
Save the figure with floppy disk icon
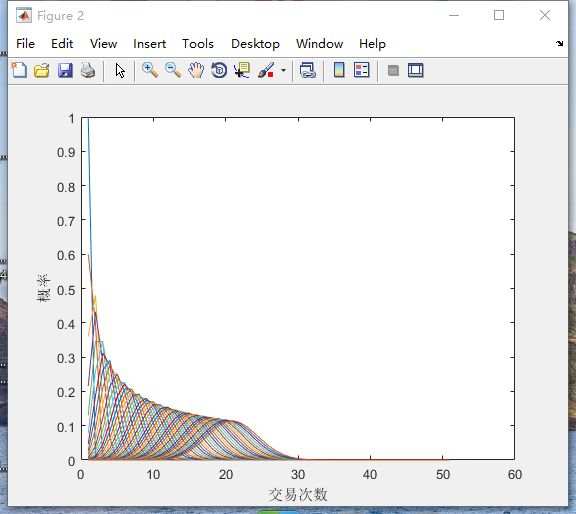point(65,70)
